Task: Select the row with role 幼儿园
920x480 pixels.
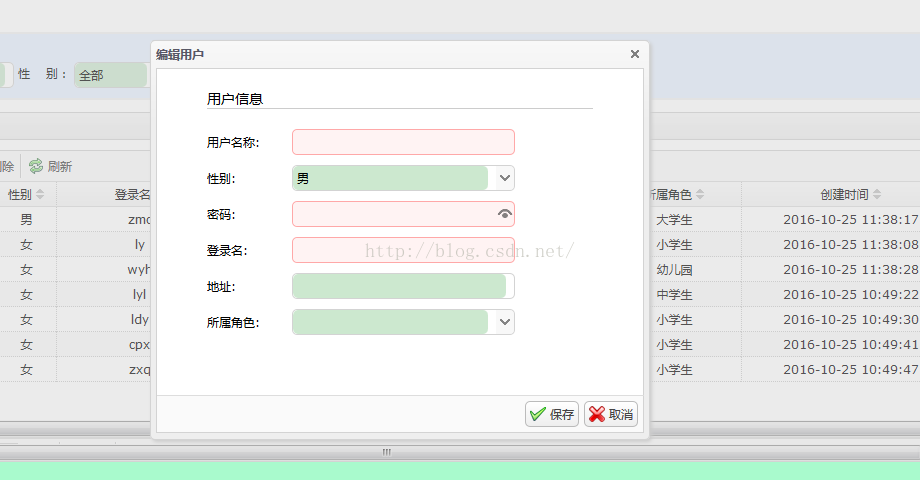Action: (x=674, y=270)
